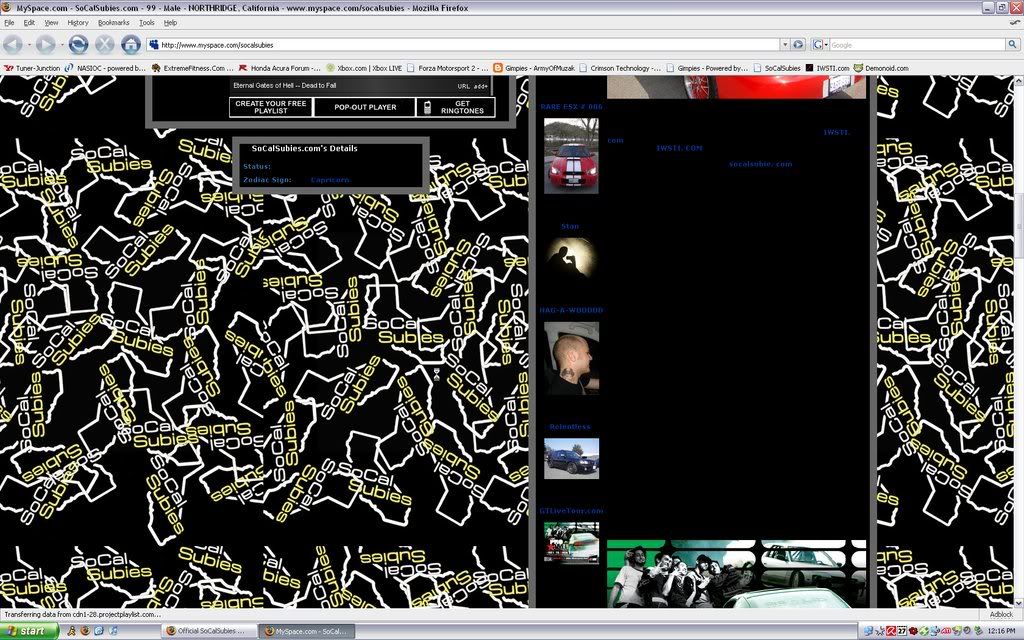
Task: Open the RARE FSX # 086 friend thumbnail
Action: pyautogui.click(x=571, y=155)
